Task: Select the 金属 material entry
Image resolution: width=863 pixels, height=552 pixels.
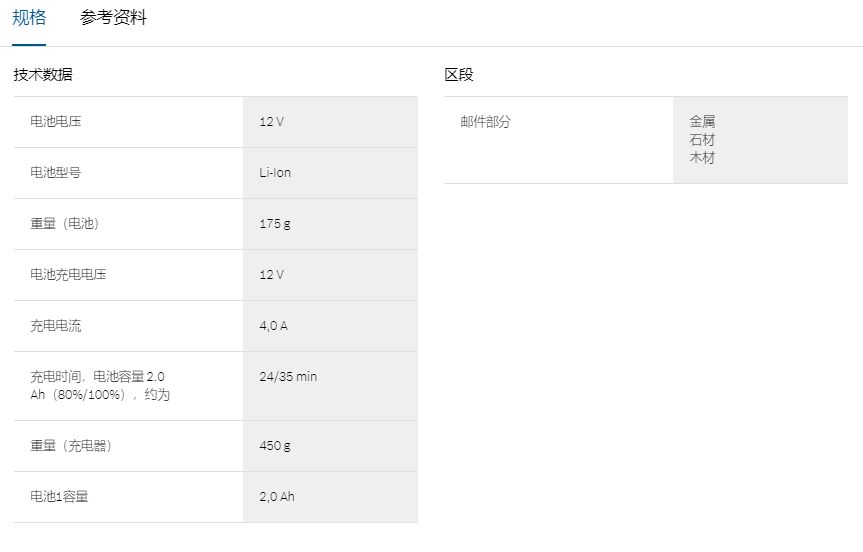Action: [702, 121]
